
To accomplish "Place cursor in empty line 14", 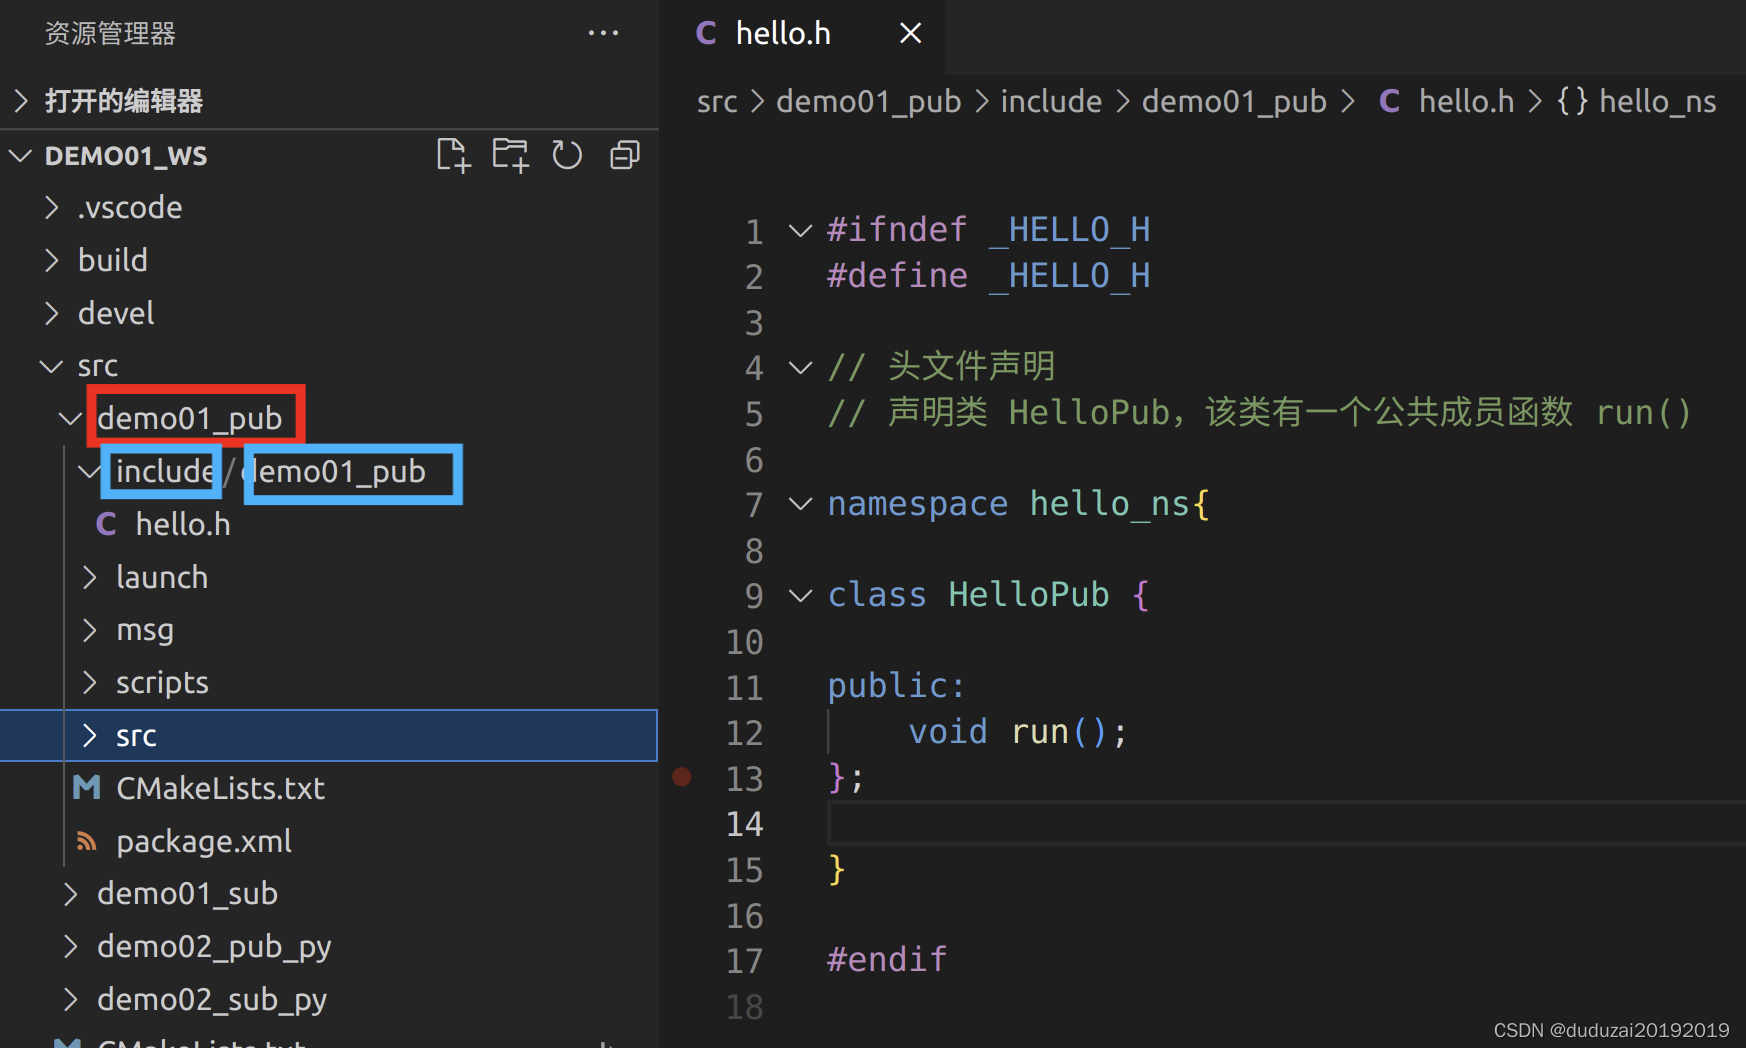I will (1286, 824).
